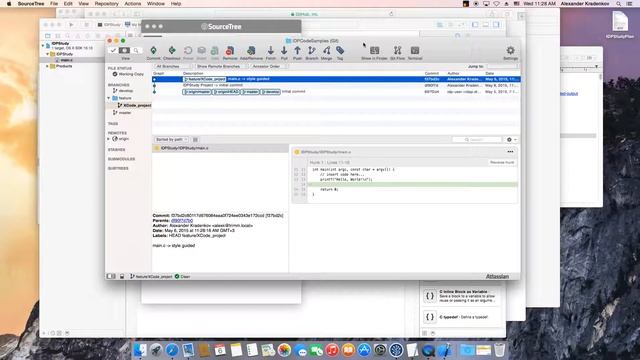Image resolution: width=640 pixels, height=360 pixels.
Task: Select File Status checkmark view
Action: click(x=113, y=50)
